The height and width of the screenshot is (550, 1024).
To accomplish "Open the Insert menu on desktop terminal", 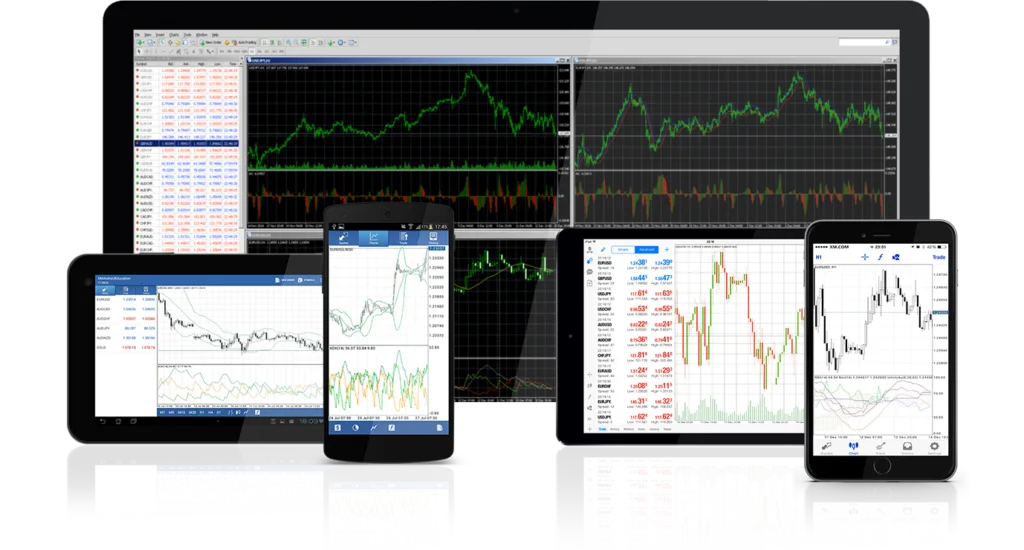I will pyautogui.click(x=160, y=35).
